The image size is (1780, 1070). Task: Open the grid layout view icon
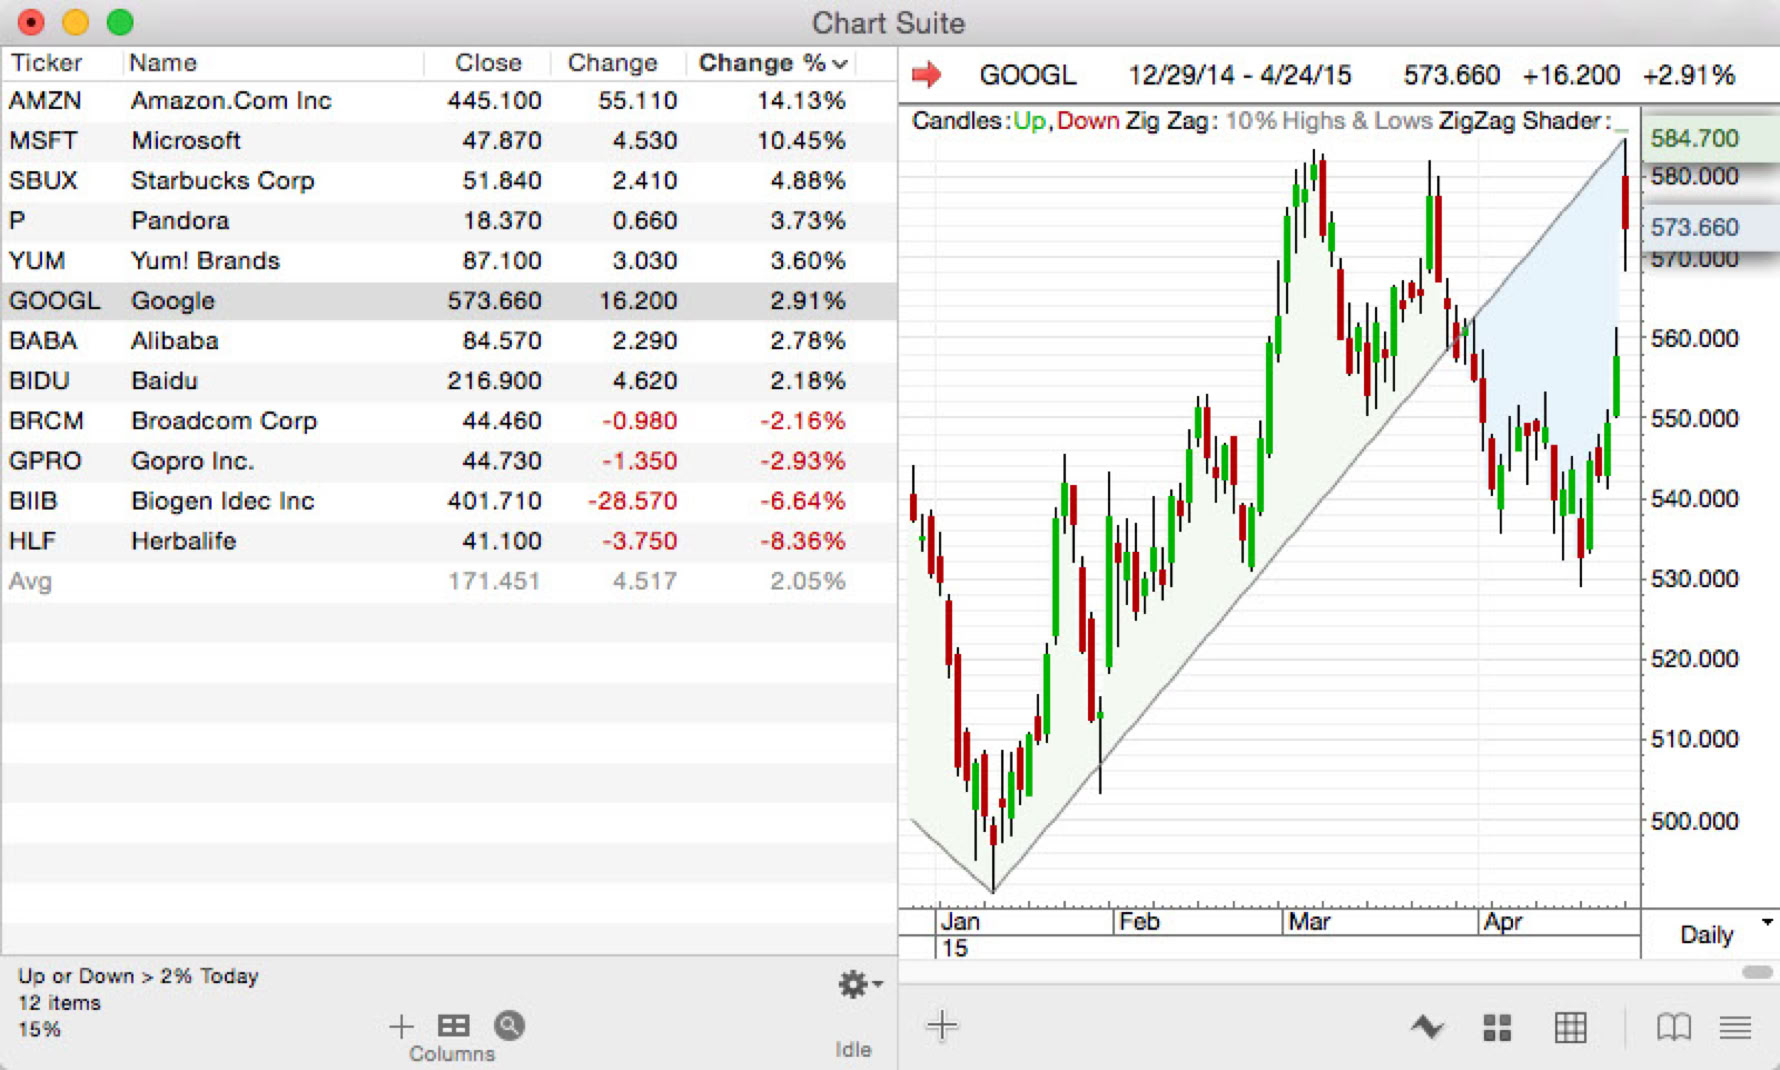1570,1026
